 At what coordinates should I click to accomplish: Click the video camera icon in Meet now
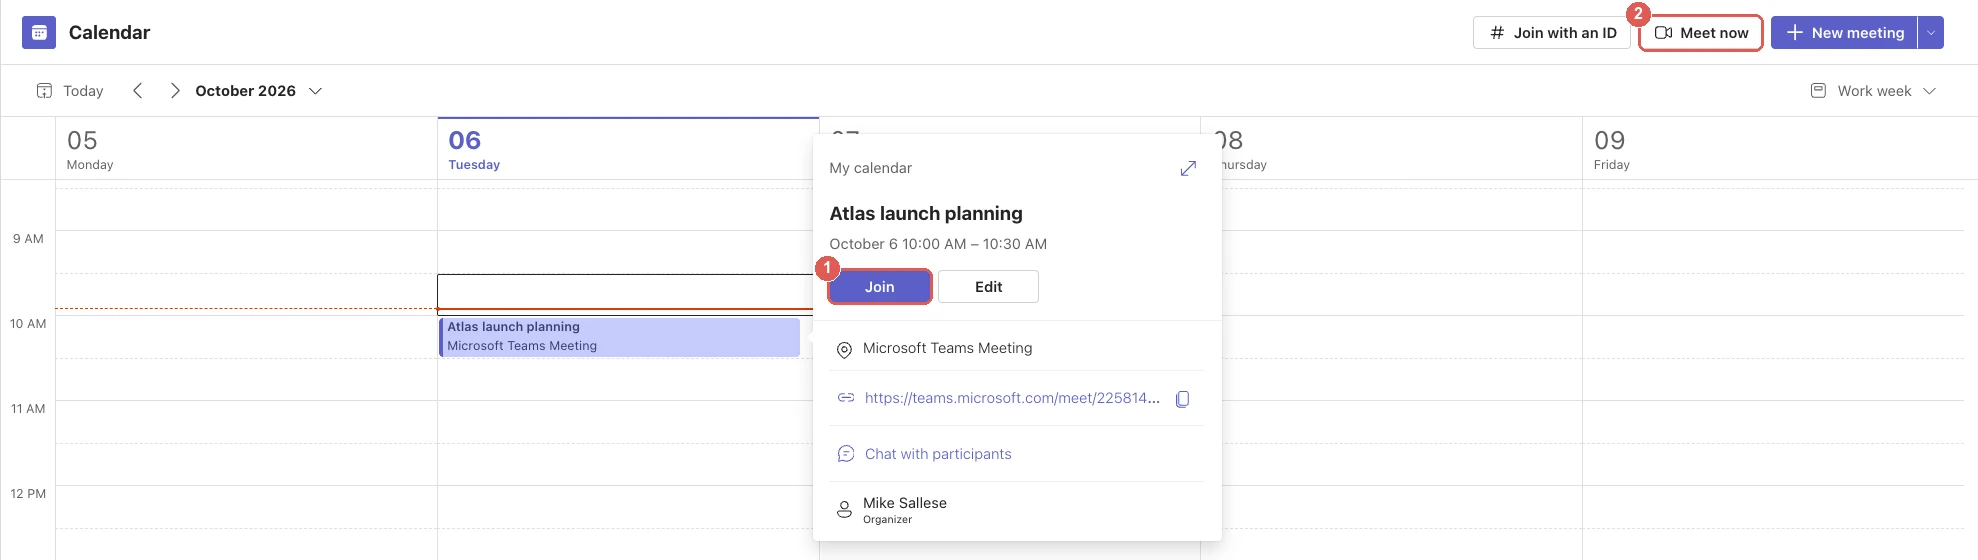tap(1664, 33)
